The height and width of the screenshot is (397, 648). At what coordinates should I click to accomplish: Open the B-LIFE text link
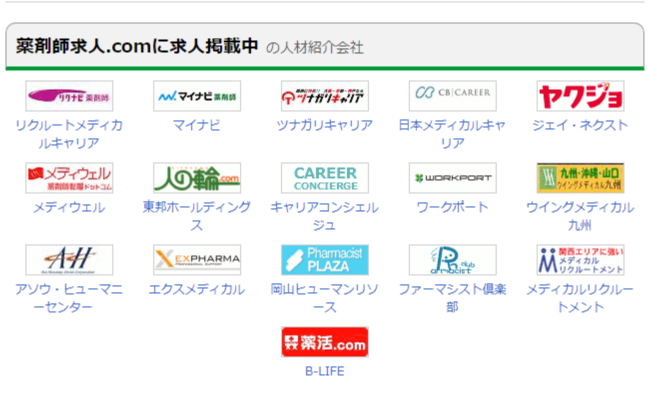[x=325, y=371]
